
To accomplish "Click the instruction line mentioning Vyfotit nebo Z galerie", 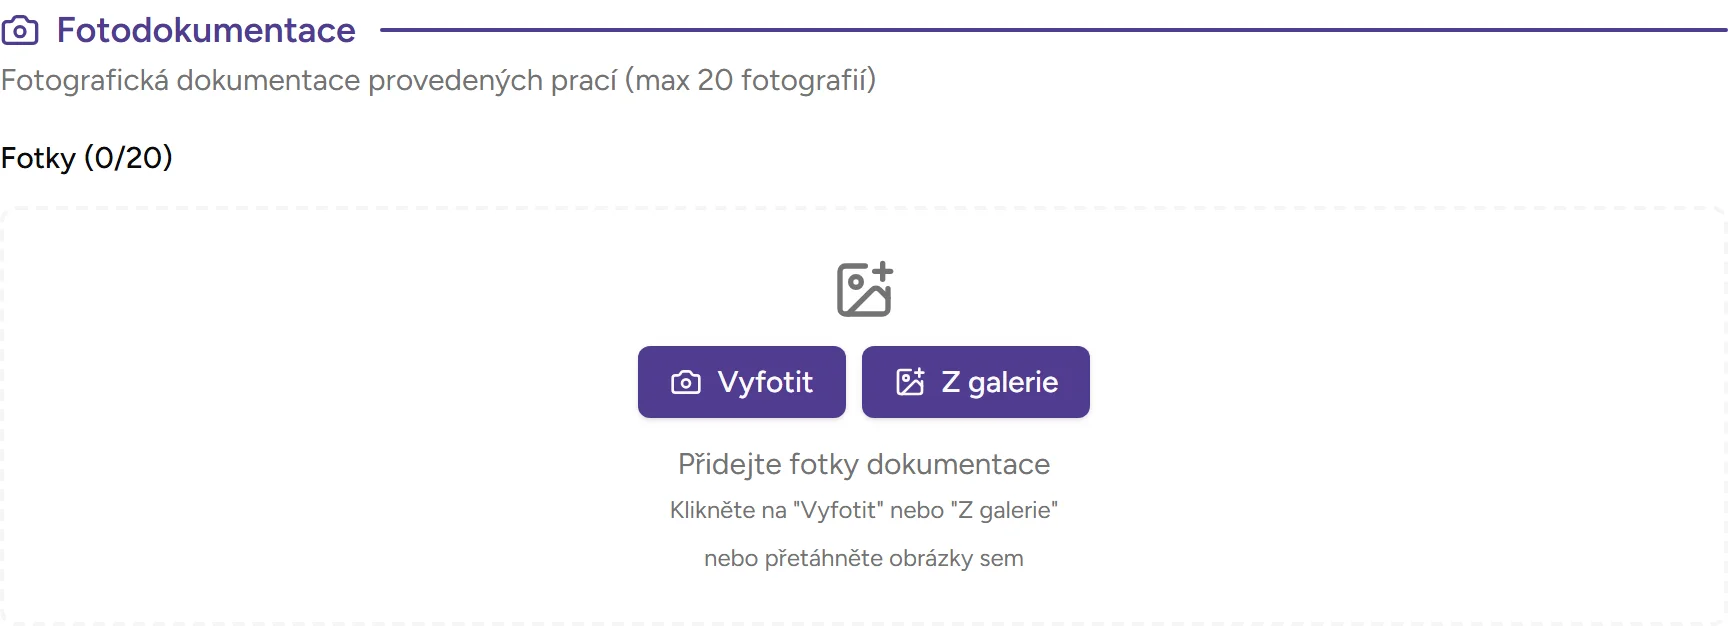I will point(864,510).
